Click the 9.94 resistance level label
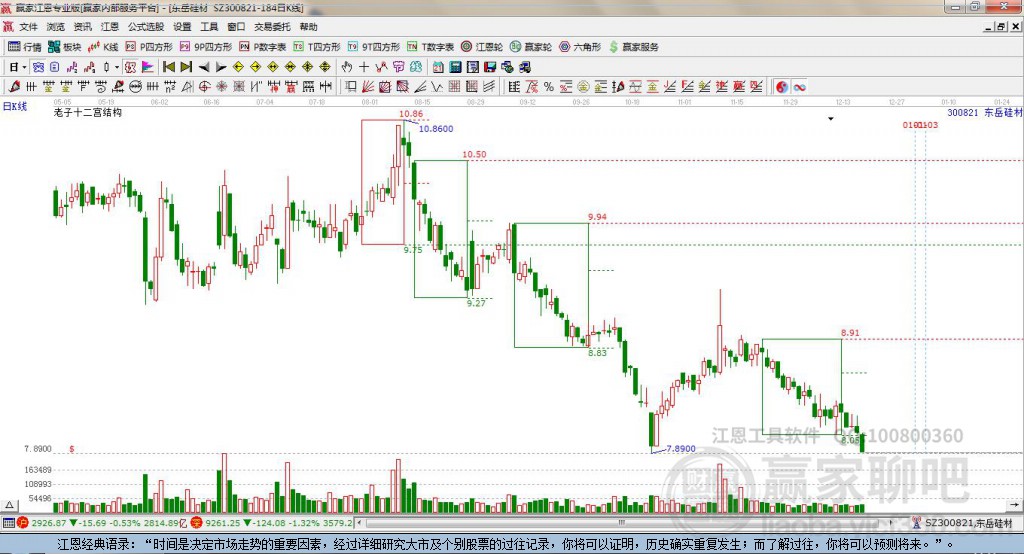This screenshot has width=1024, height=554. pos(597,217)
